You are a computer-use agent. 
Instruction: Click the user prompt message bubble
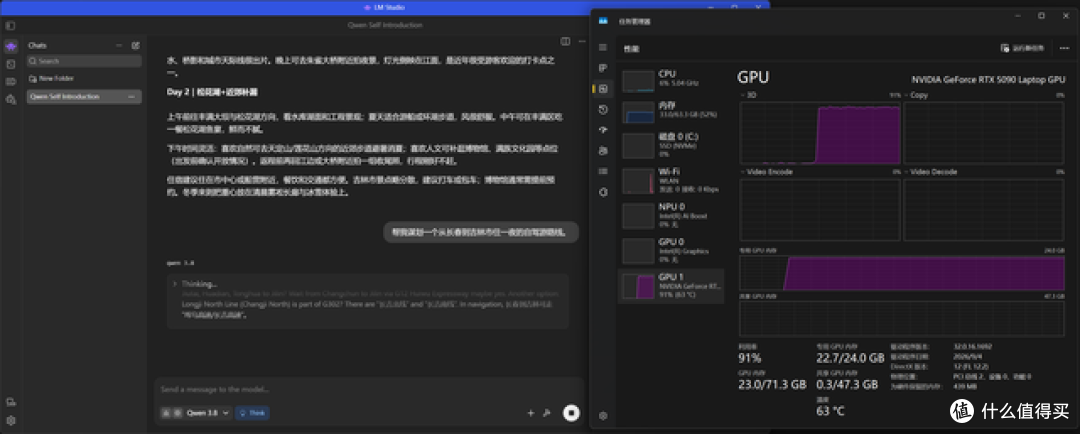pos(481,232)
